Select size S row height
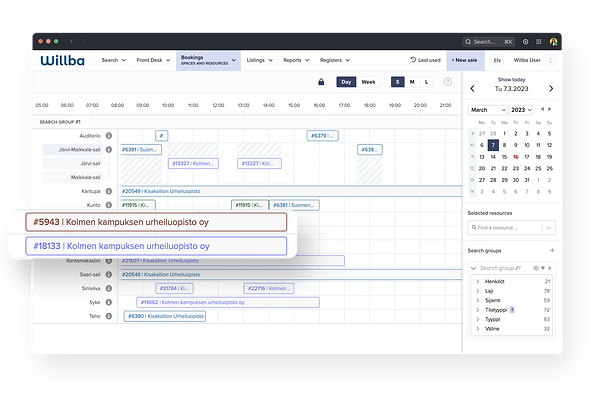600x414 pixels. click(x=398, y=82)
